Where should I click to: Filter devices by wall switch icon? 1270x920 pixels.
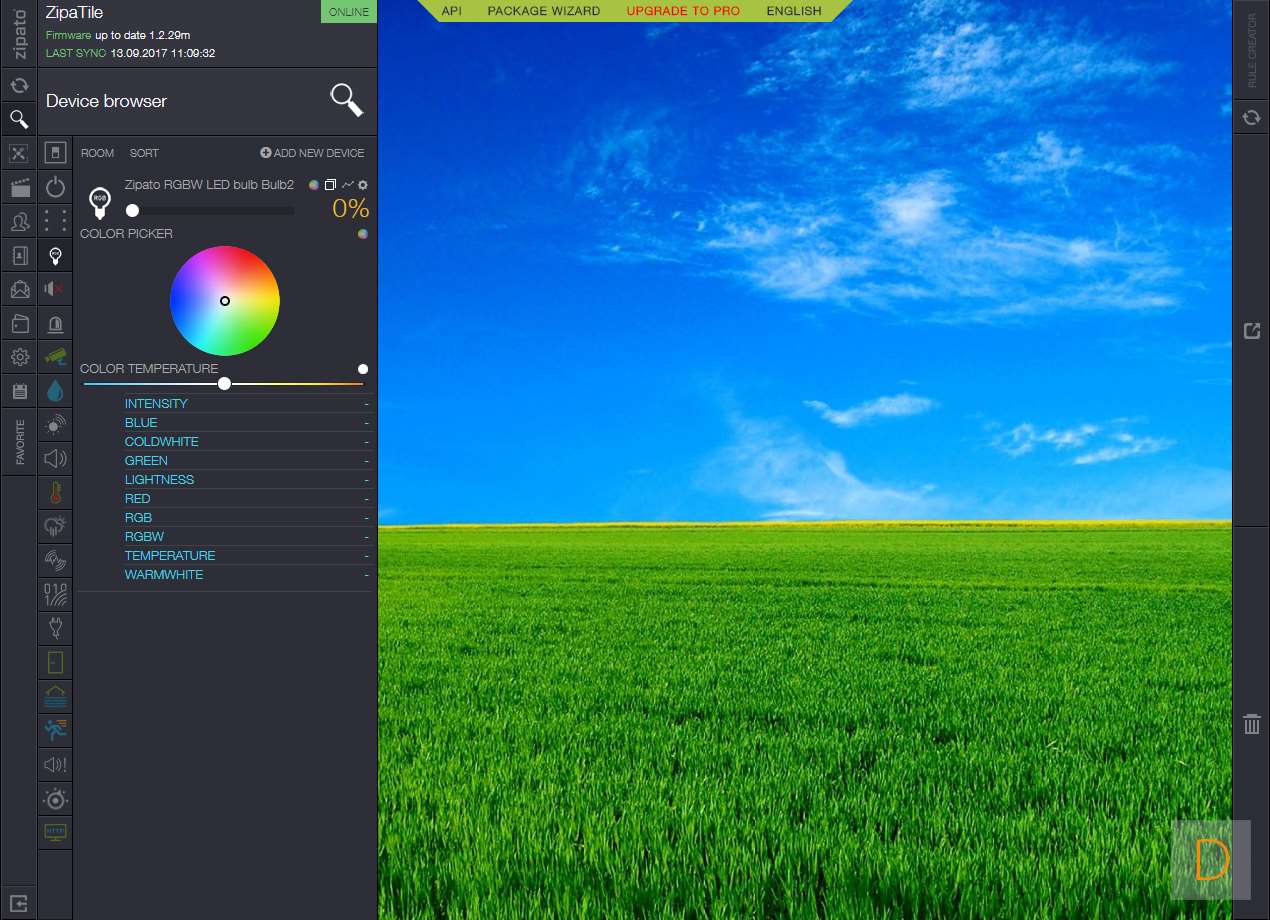55,153
